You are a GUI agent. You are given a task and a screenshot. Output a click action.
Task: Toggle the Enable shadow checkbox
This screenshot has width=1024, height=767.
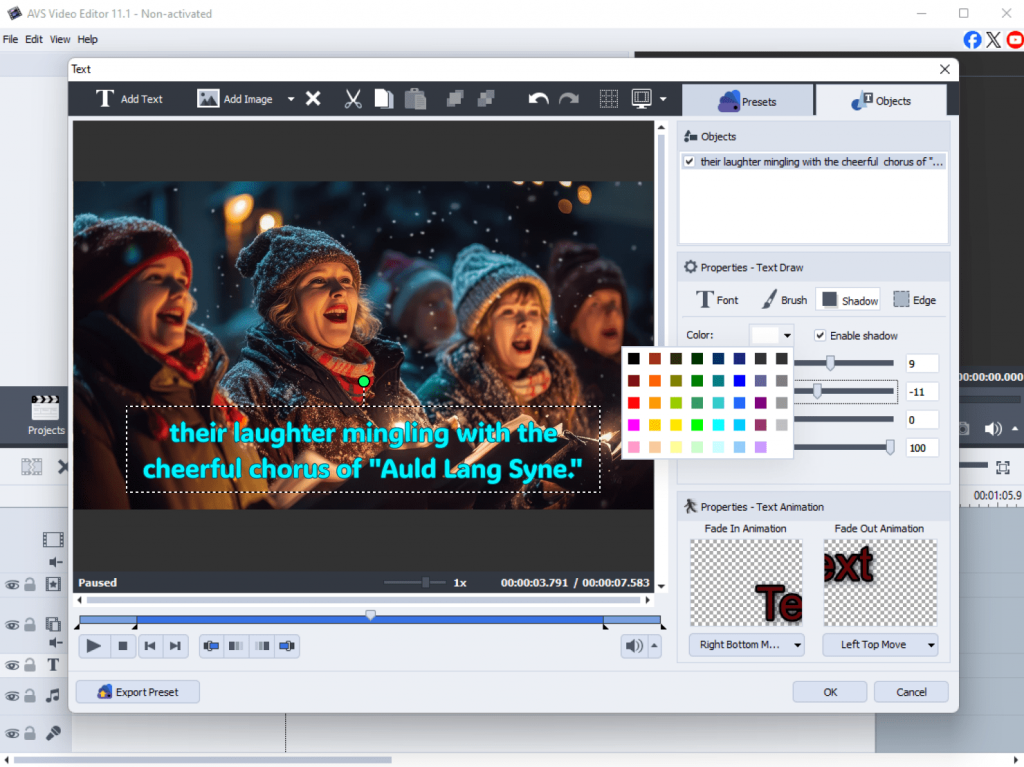click(x=820, y=336)
